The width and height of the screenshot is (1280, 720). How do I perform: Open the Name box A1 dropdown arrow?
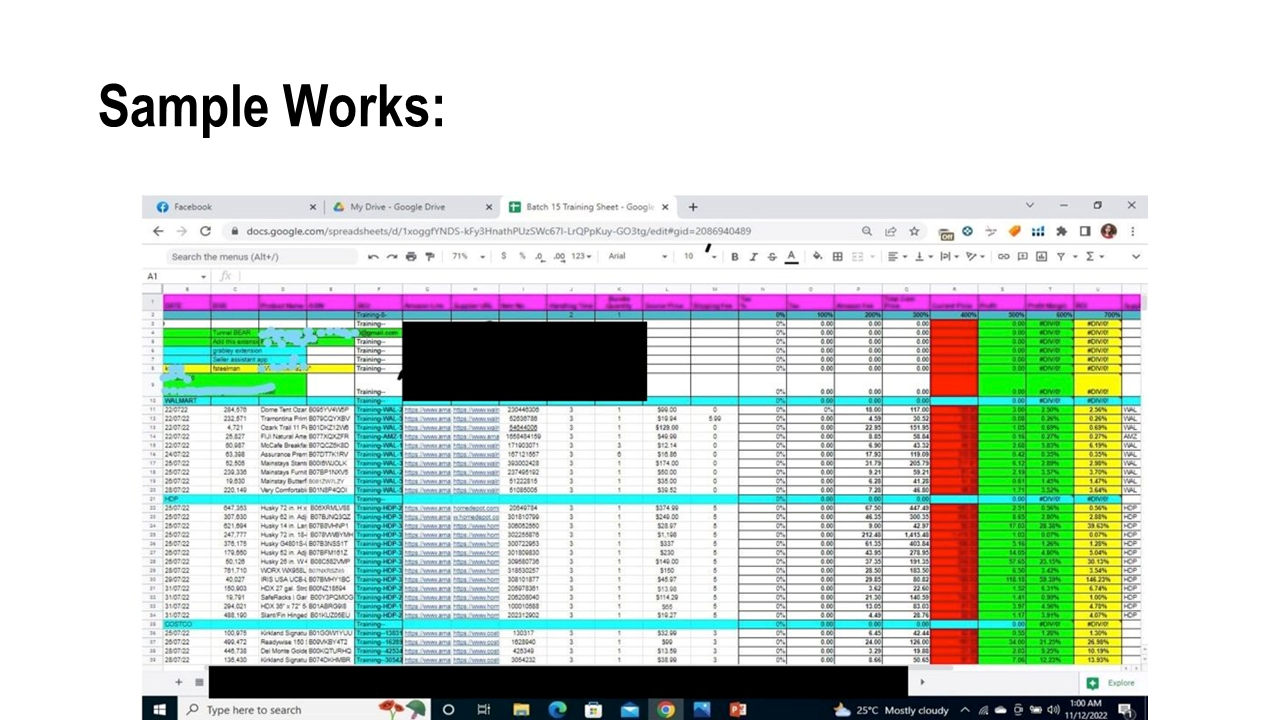click(x=204, y=276)
